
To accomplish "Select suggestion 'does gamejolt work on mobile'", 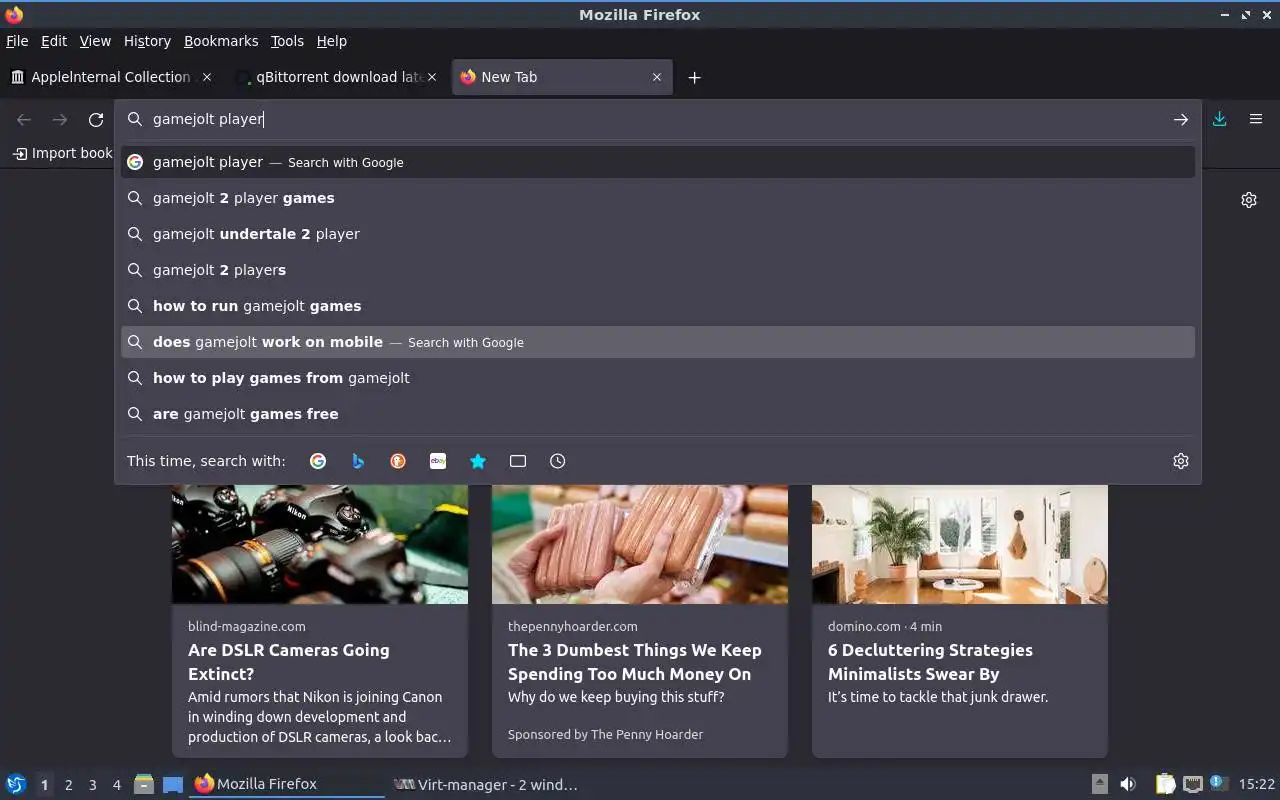I will [x=658, y=342].
